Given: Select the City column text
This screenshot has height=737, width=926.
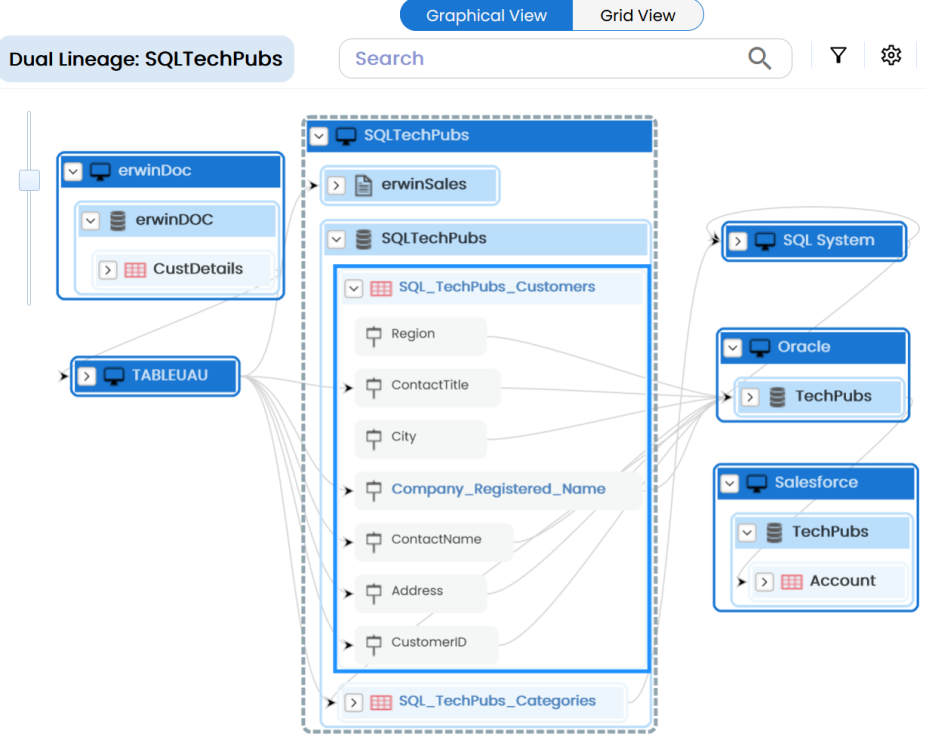Looking at the screenshot, I should 403,437.
